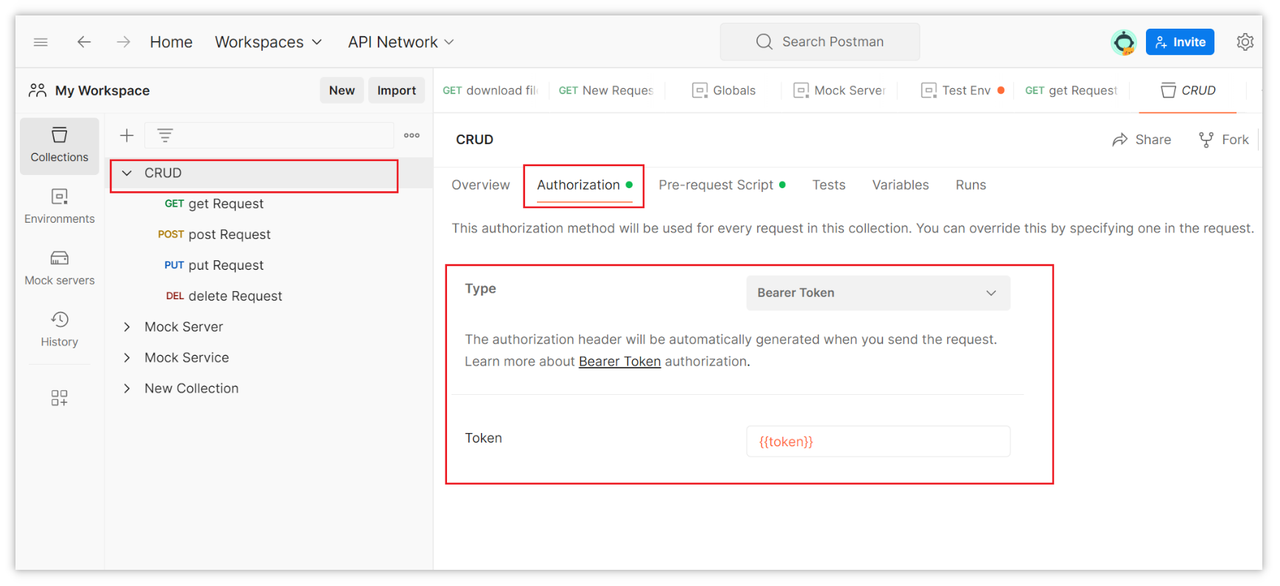The height and width of the screenshot is (586, 1280).
Task: Expand the Mock Service collection
Action: point(127,358)
